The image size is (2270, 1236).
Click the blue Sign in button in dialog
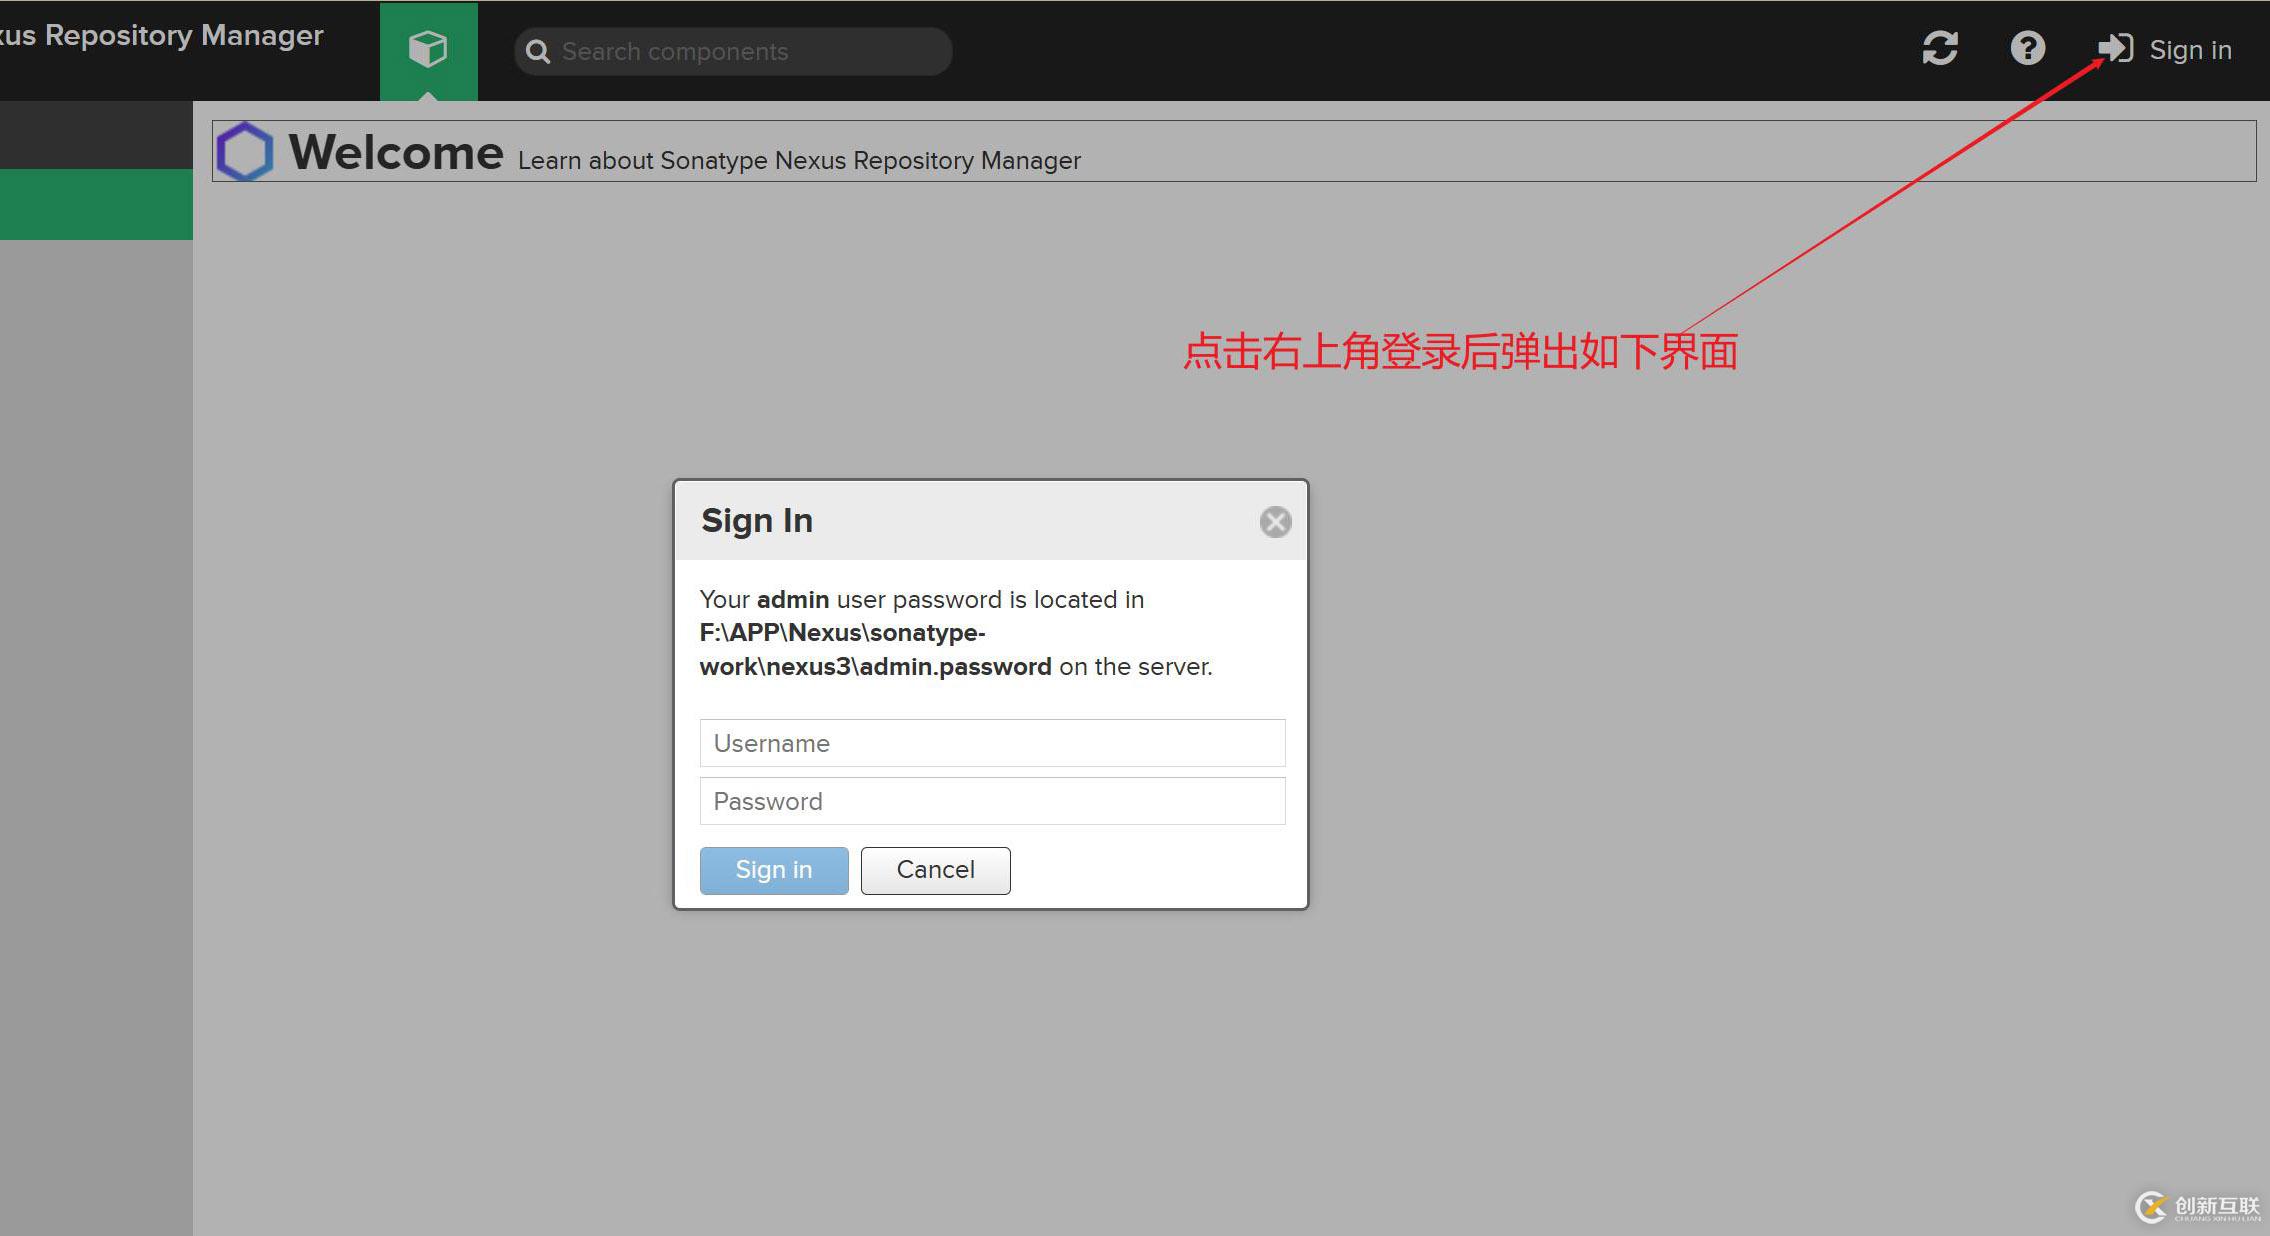[x=774, y=870]
